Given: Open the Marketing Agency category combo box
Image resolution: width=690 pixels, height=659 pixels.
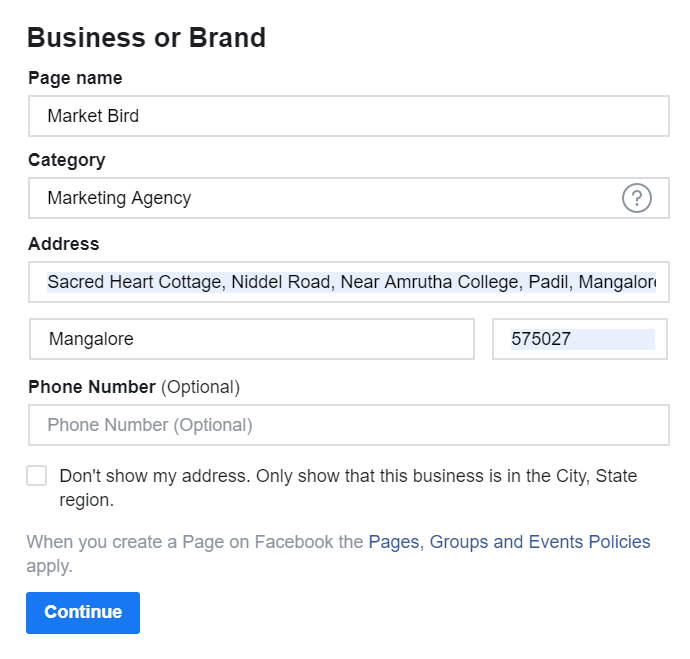Looking at the screenshot, I should (349, 198).
